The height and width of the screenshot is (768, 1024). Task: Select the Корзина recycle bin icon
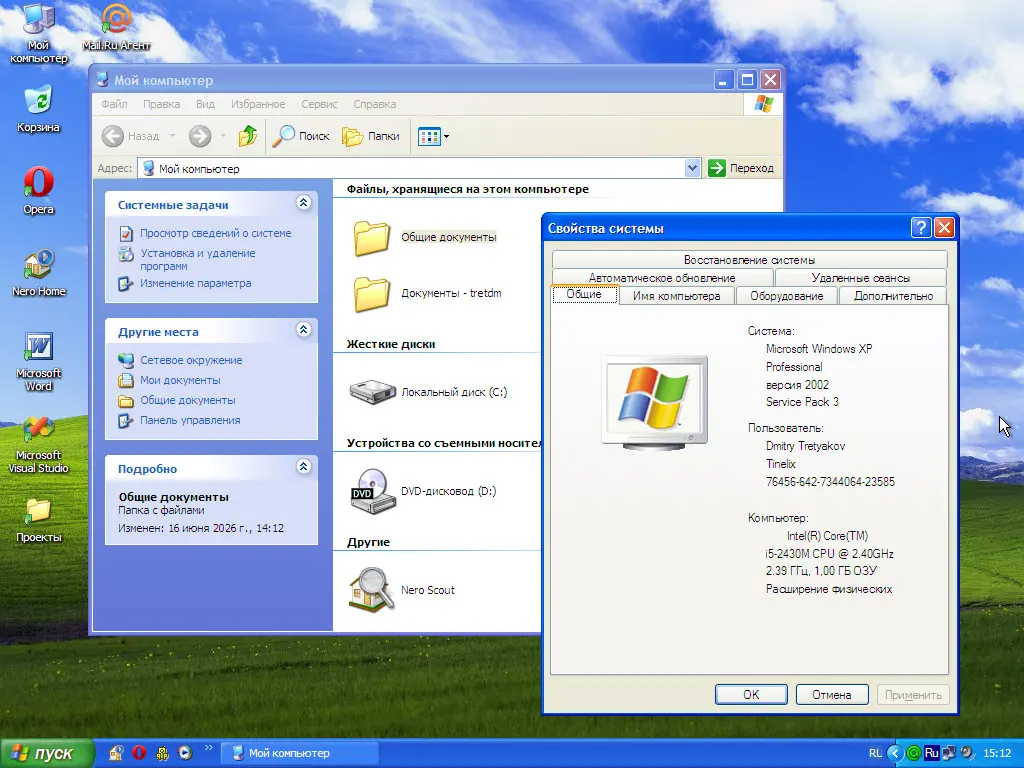[x=38, y=108]
